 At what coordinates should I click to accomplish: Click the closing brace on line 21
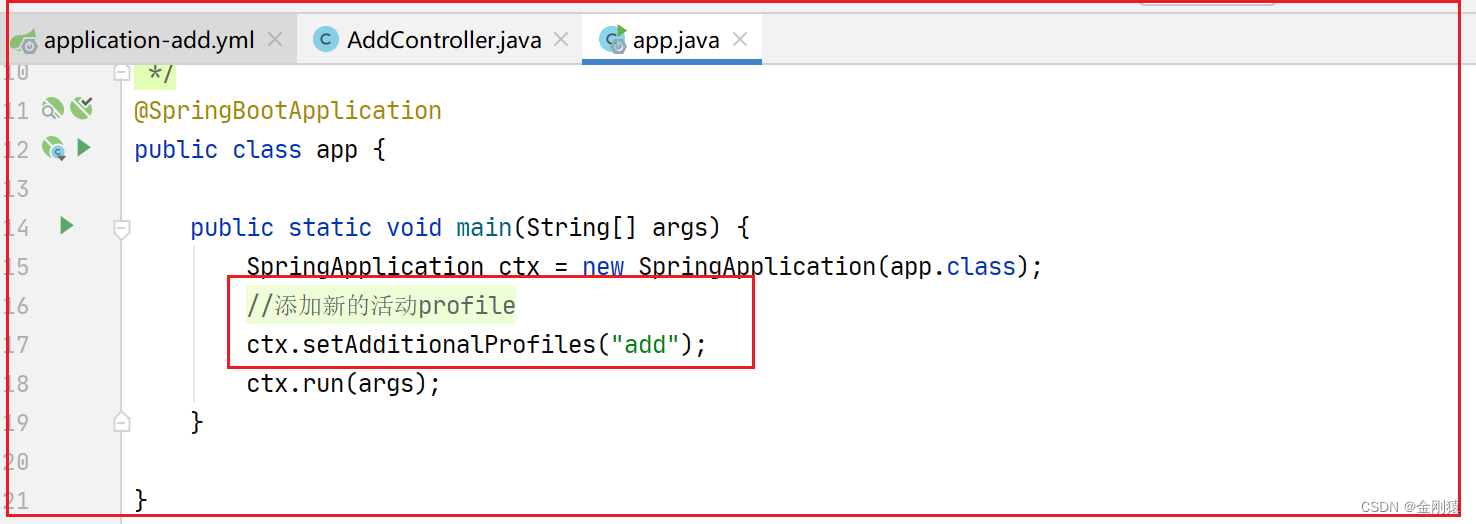click(x=141, y=500)
